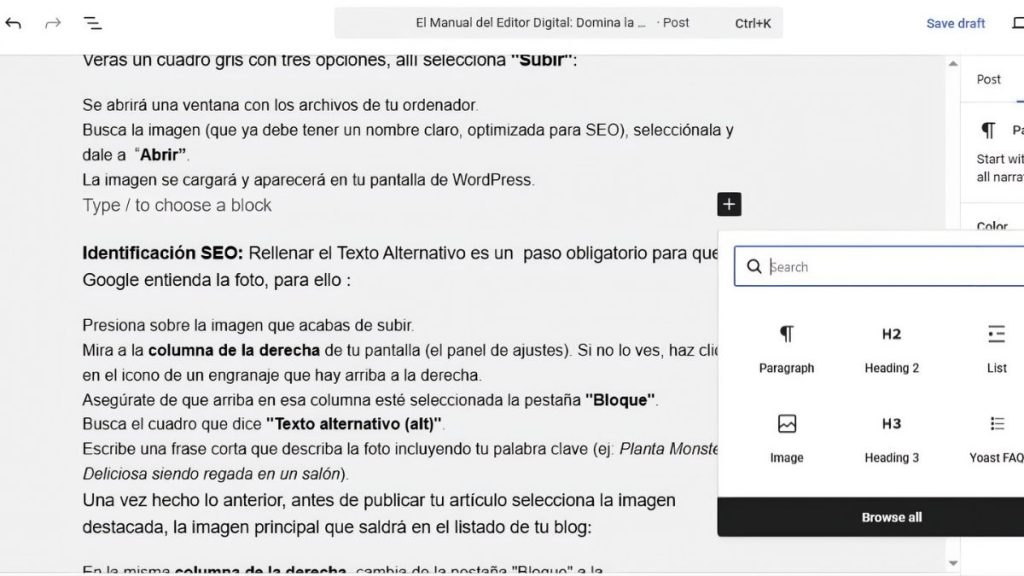Click the black plus add-block button
The image size is (1024, 576).
click(x=729, y=204)
